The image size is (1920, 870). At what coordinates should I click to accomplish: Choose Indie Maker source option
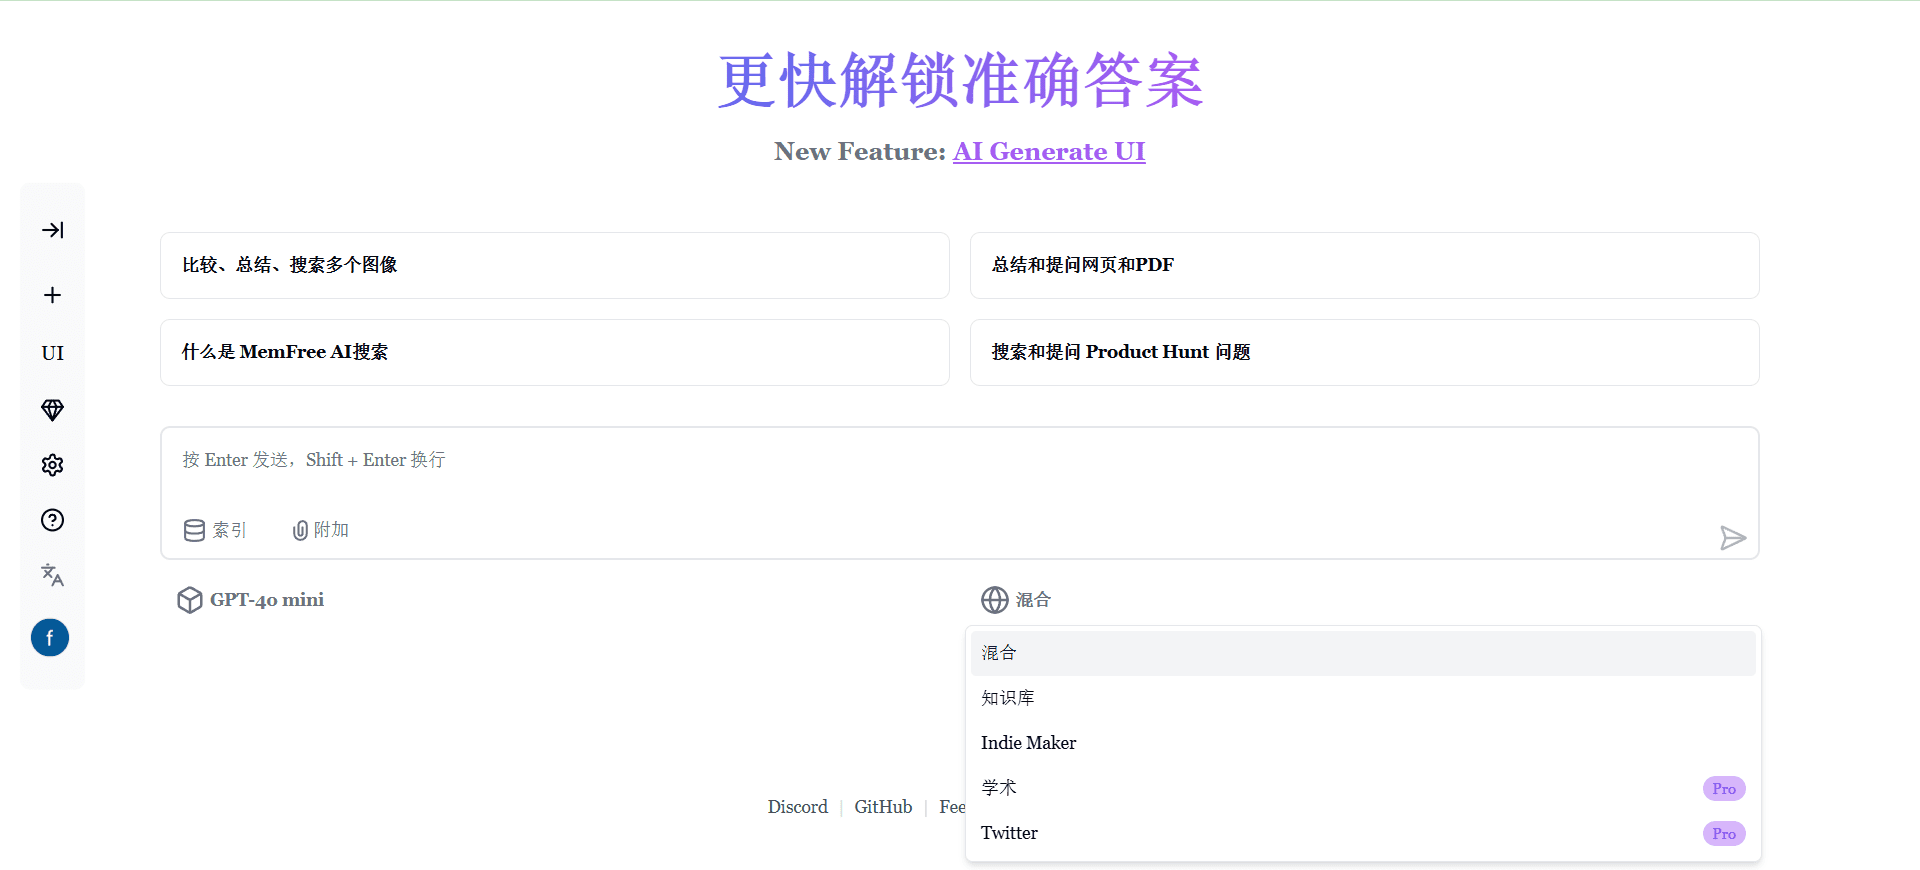[x=1363, y=743]
